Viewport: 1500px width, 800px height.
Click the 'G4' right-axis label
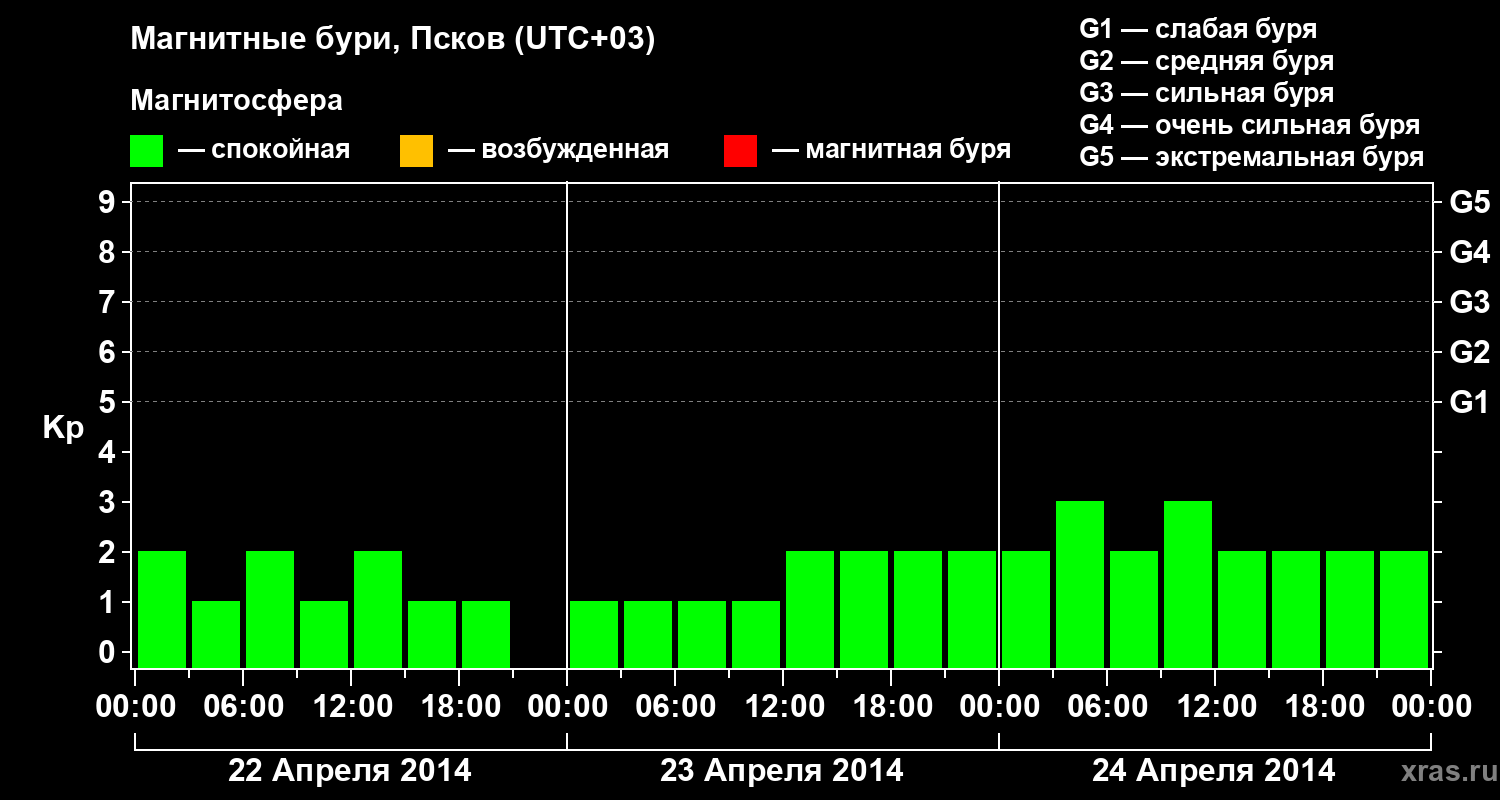point(1470,252)
